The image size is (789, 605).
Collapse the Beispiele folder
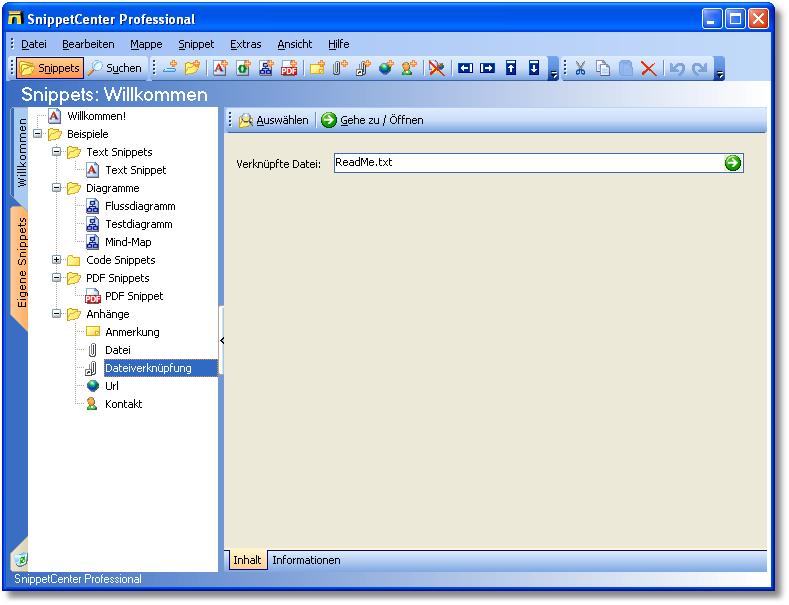click(x=38, y=134)
